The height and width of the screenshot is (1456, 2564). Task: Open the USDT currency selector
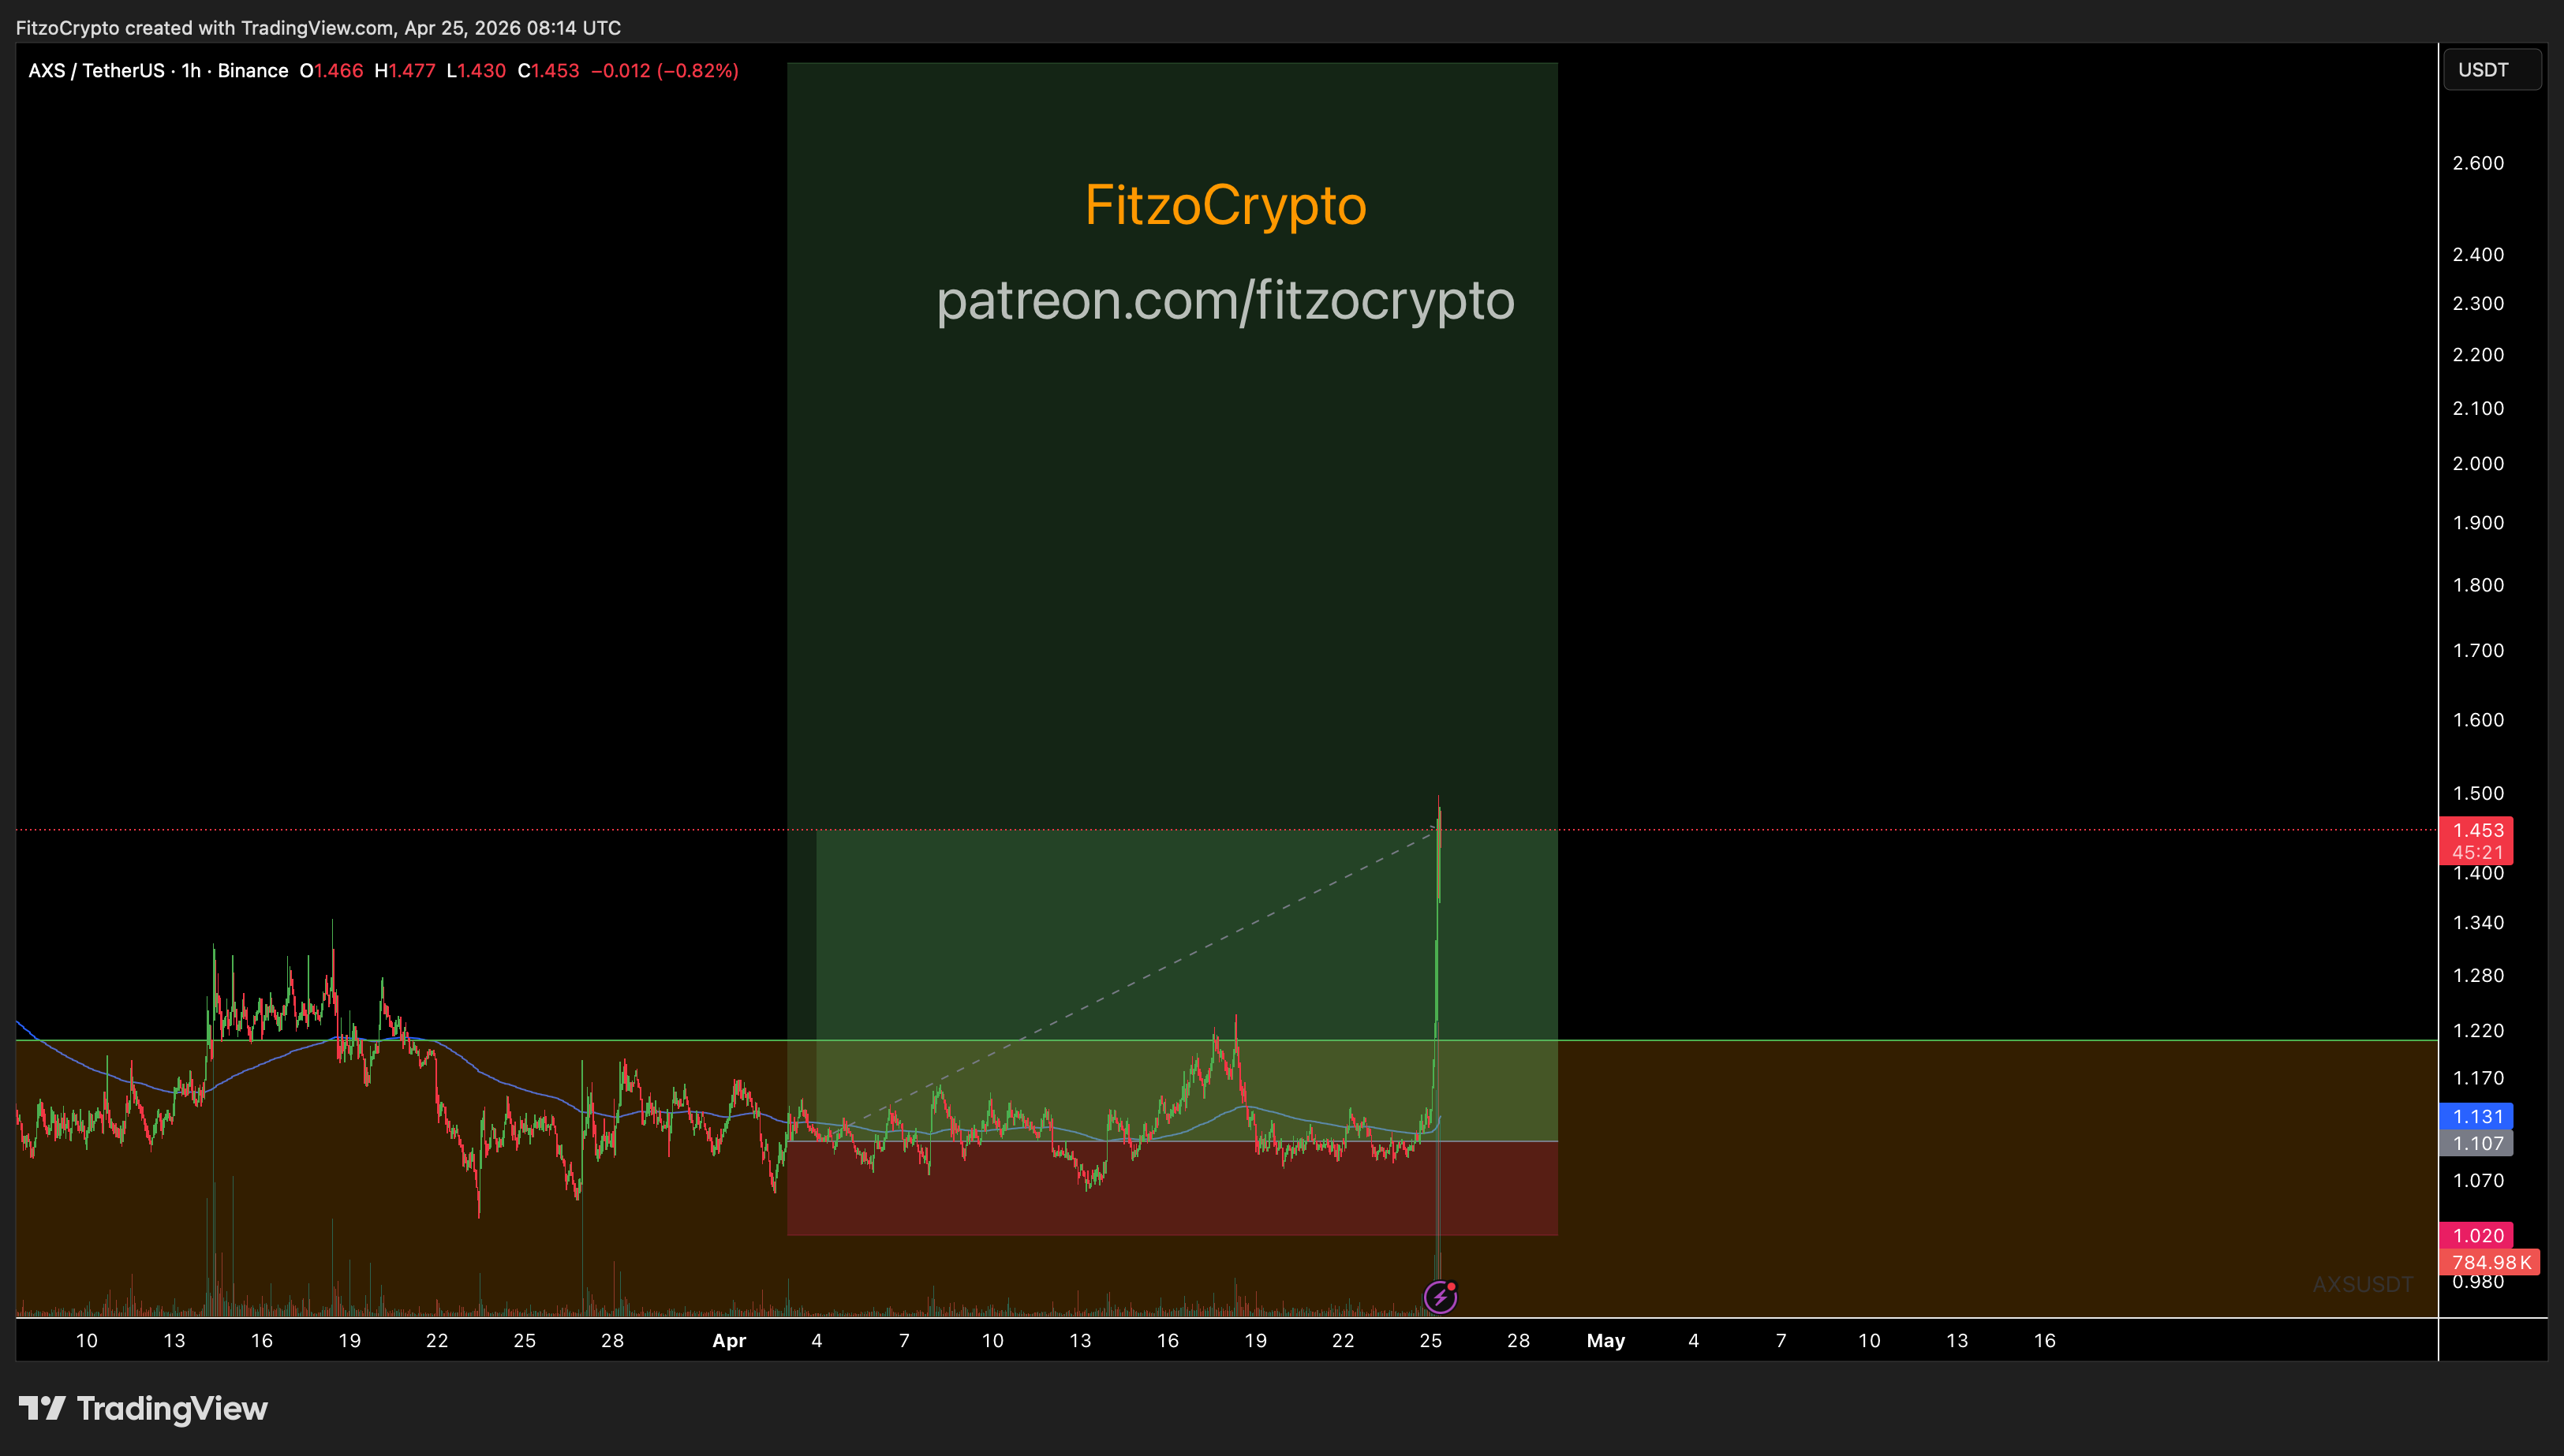click(2491, 70)
